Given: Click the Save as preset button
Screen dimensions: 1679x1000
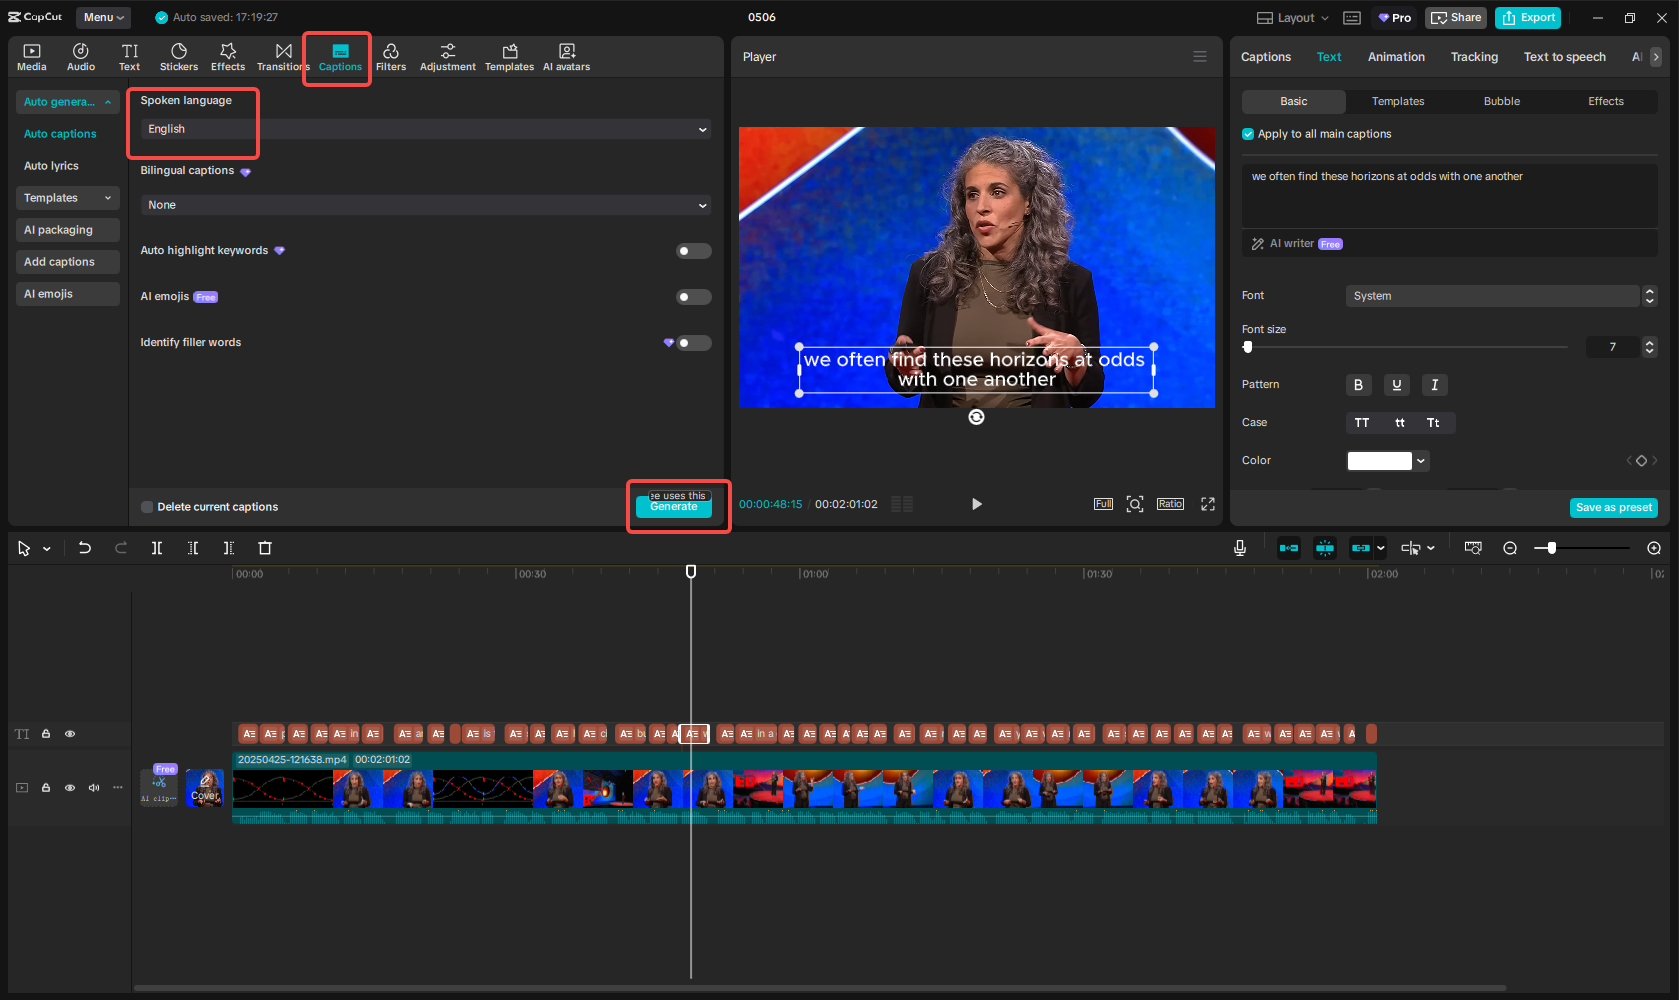Looking at the screenshot, I should pos(1613,508).
